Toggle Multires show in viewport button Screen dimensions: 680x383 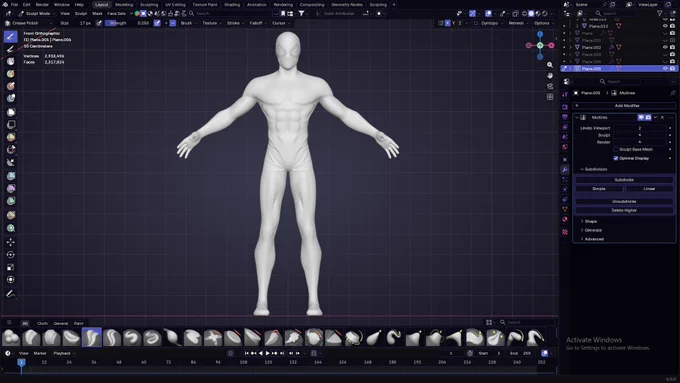point(641,118)
